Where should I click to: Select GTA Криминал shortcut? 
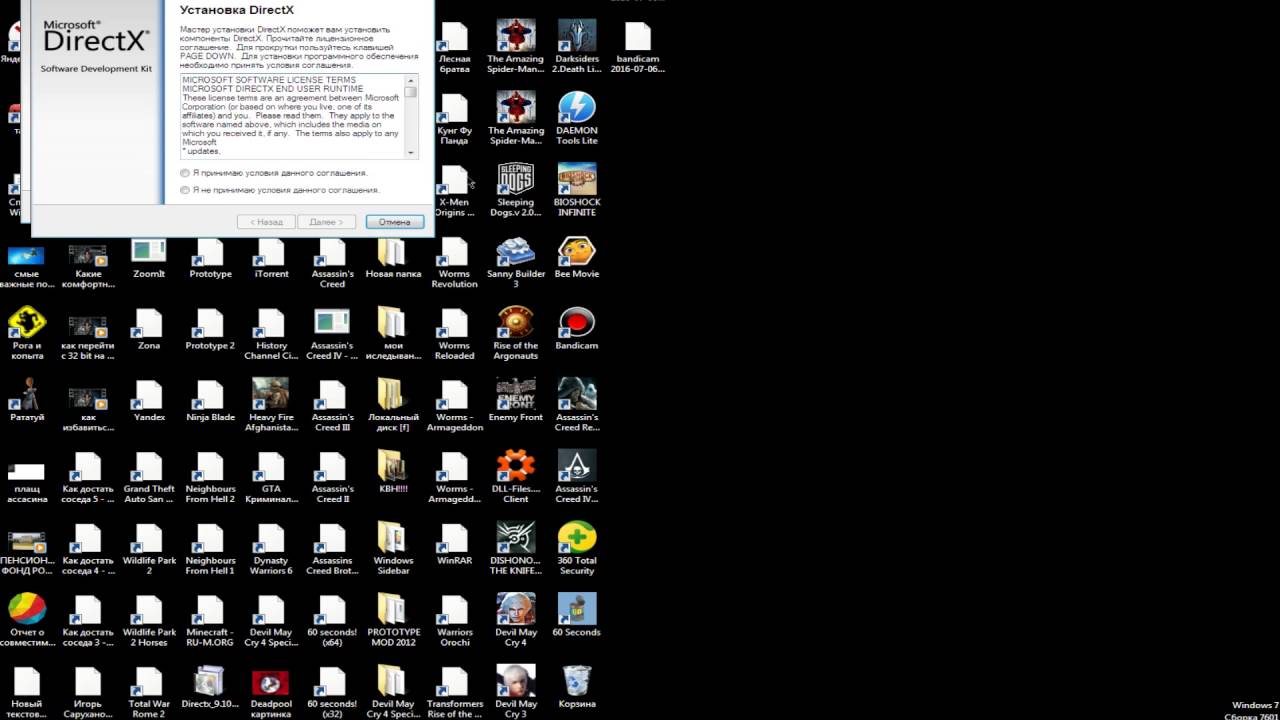tap(271, 477)
